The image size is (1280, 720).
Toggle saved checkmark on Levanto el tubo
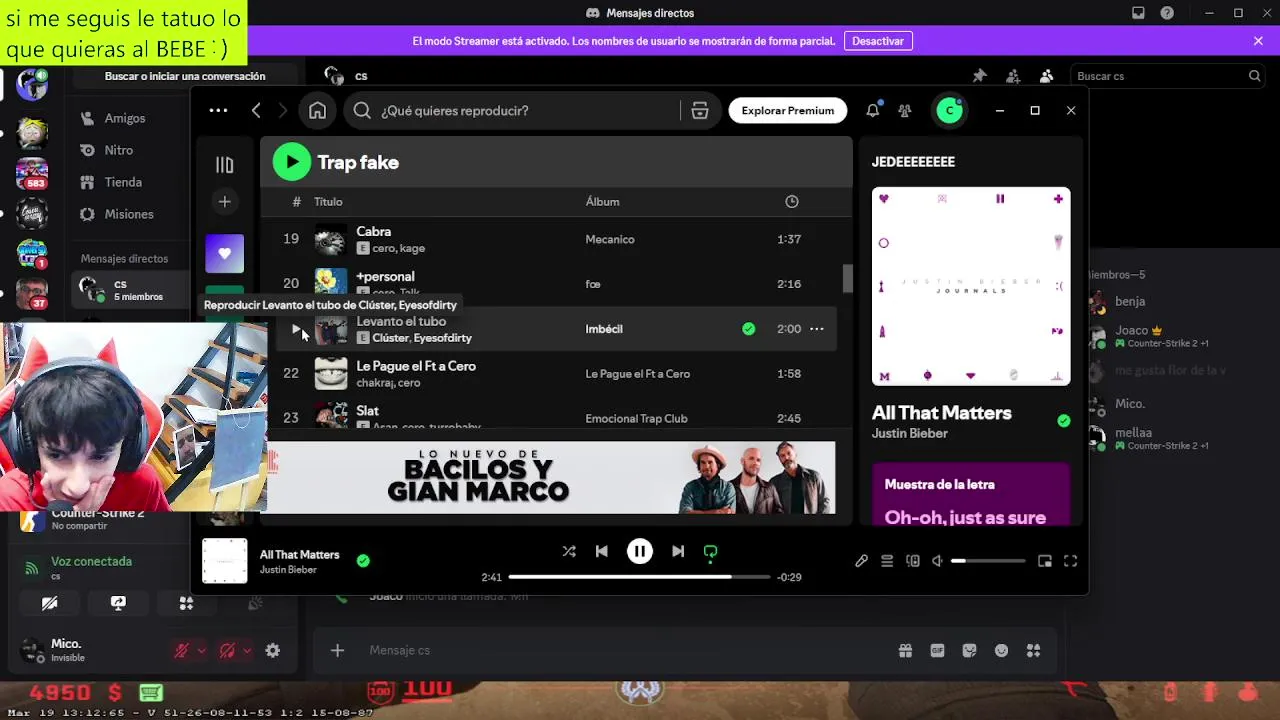coord(748,329)
